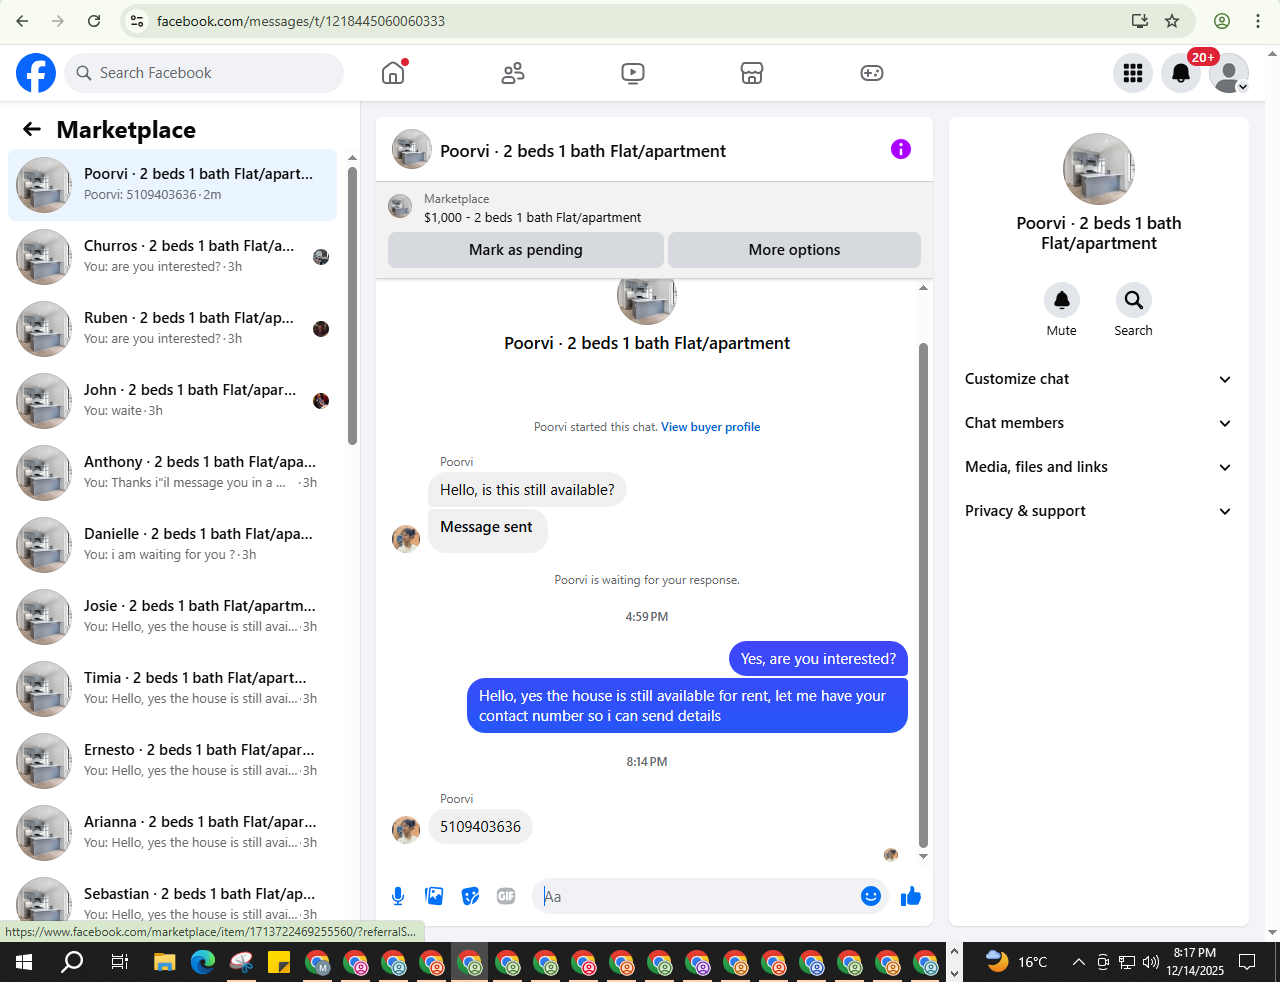Viewport: 1280px width, 982px height.
Task: Click the Mark as pending button
Action: tap(526, 250)
